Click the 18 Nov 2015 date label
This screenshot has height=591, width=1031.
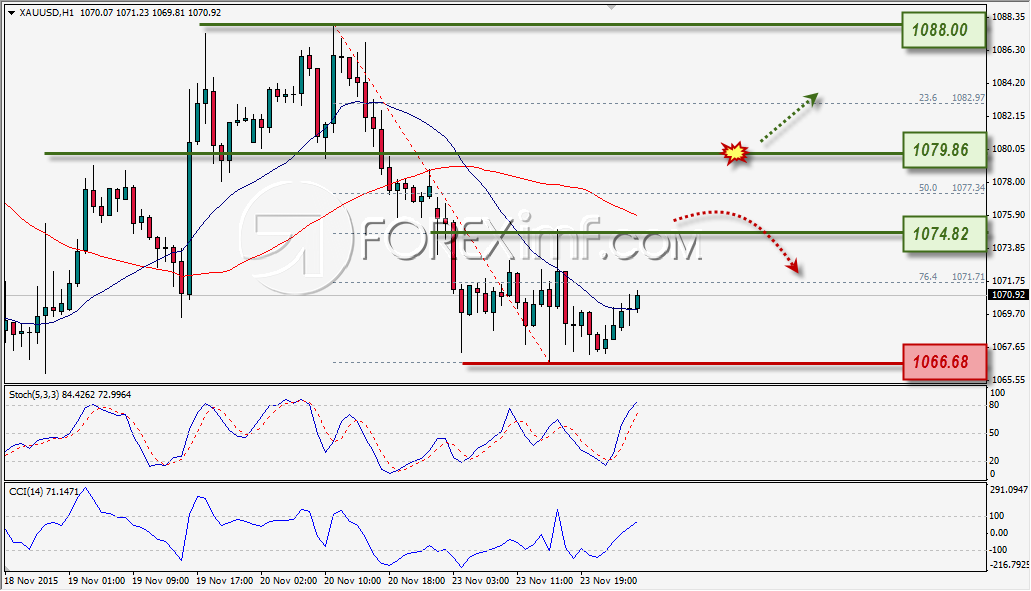[x=32, y=580]
